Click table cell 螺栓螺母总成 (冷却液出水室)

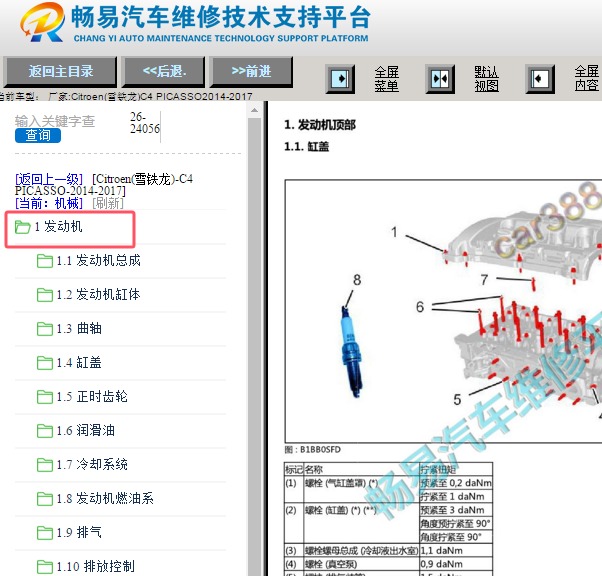pos(361,551)
